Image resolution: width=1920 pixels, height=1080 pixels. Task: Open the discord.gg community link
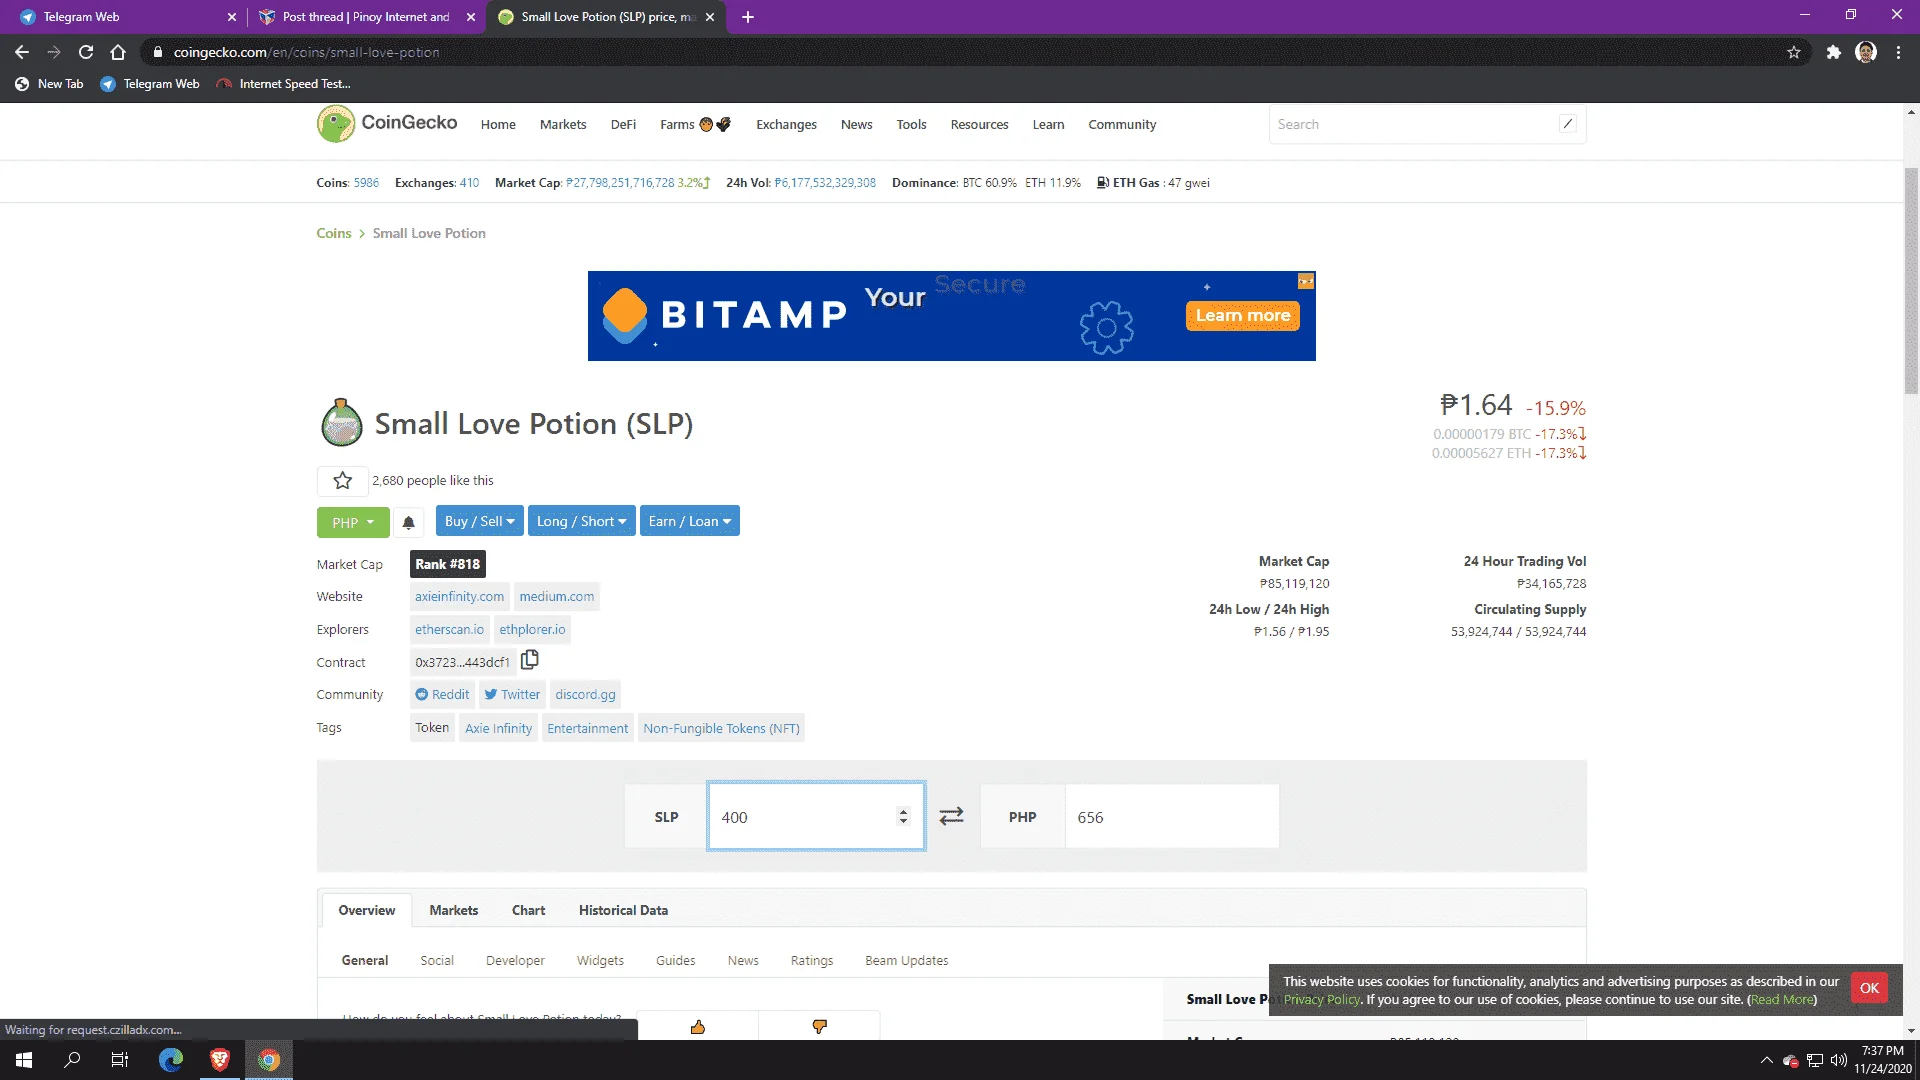pos(585,694)
